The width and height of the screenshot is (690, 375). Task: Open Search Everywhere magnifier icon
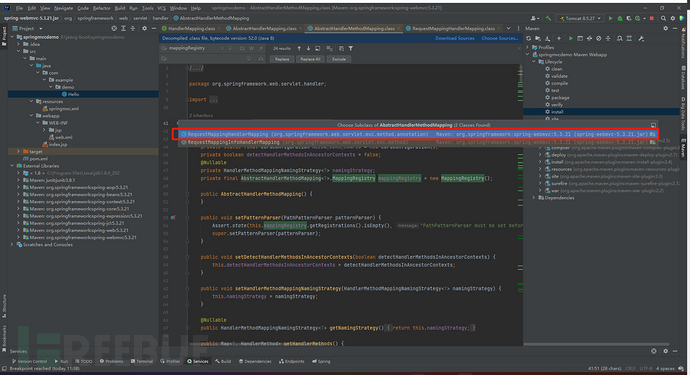[663, 18]
